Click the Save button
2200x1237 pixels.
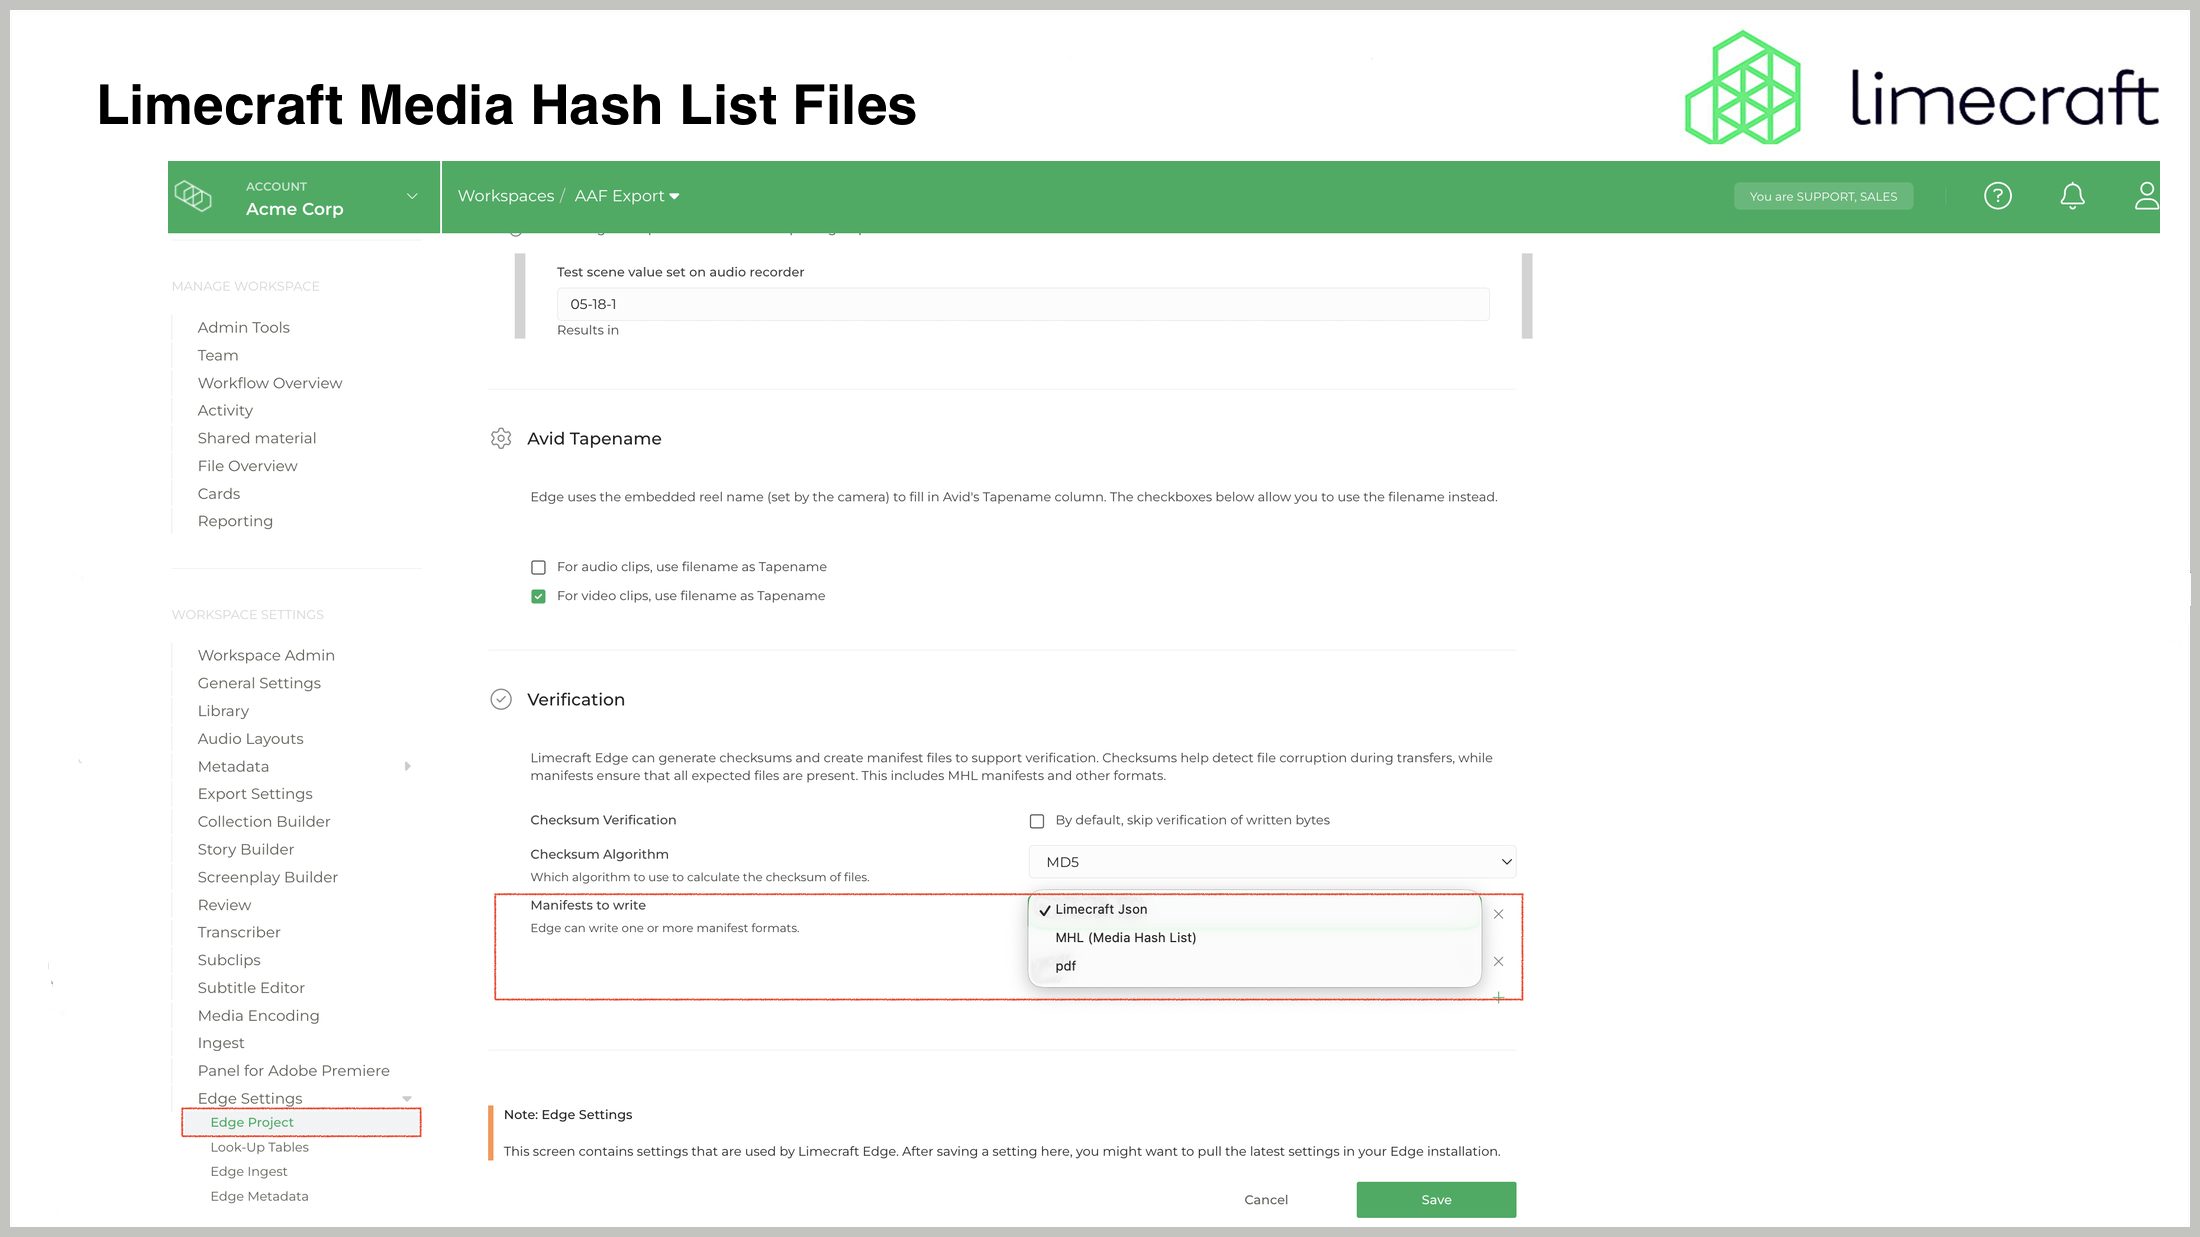(1436, 1200)
